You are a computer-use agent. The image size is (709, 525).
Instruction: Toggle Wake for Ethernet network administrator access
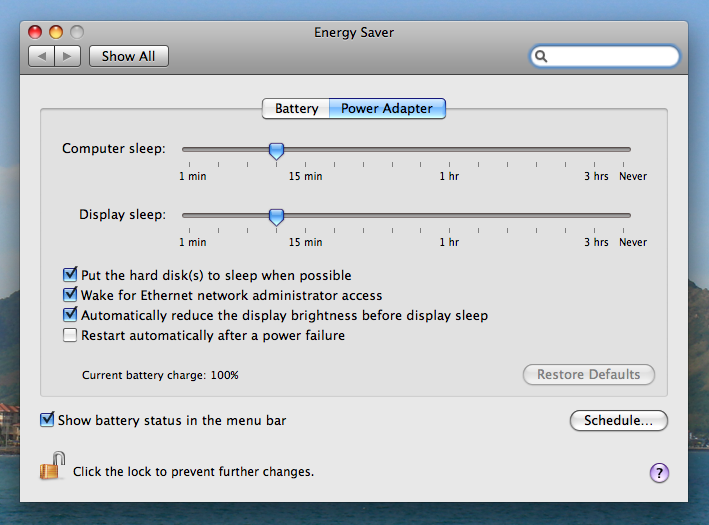[70, 294]
